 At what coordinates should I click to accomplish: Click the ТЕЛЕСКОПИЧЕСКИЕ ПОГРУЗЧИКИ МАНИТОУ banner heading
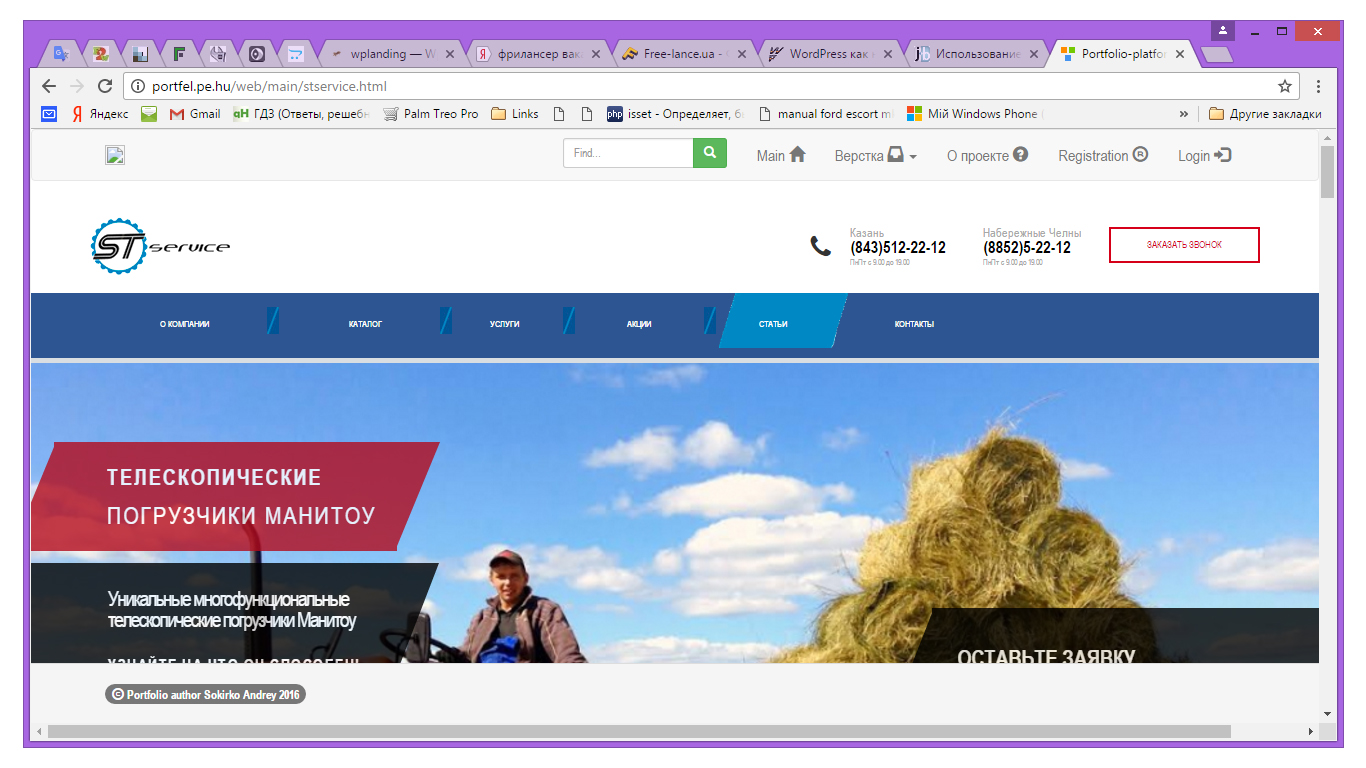coord(241,497)
